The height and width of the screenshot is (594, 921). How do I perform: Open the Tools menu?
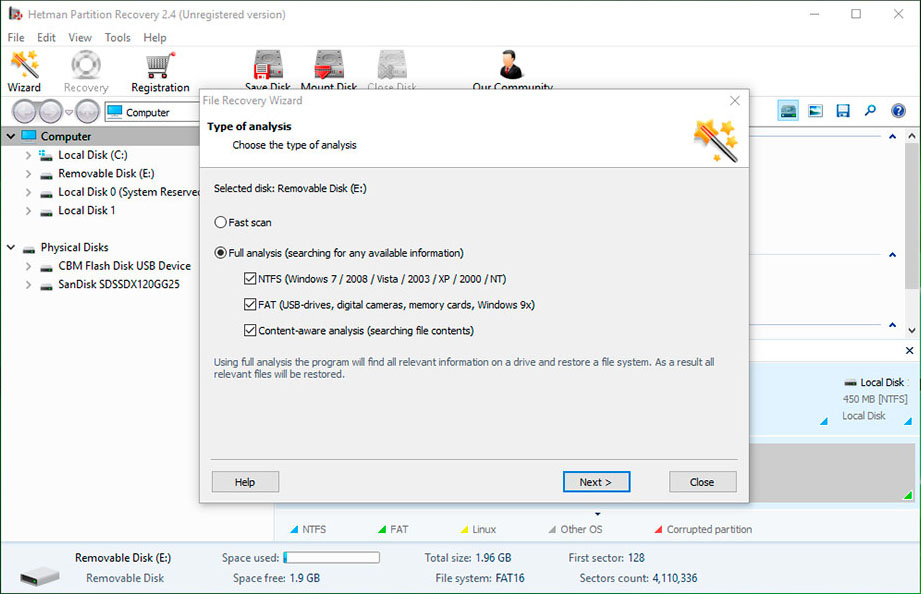[117, 37]
